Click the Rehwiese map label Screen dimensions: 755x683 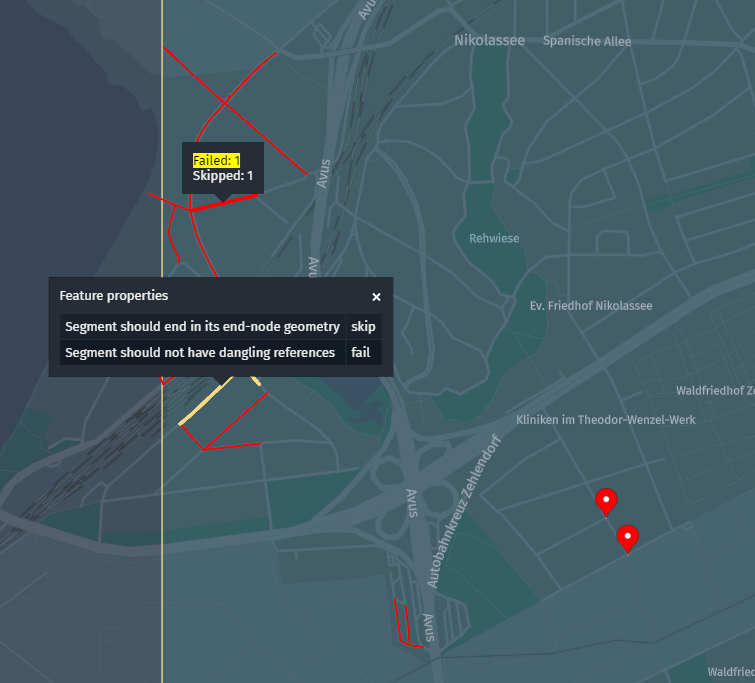coord(494,238)
